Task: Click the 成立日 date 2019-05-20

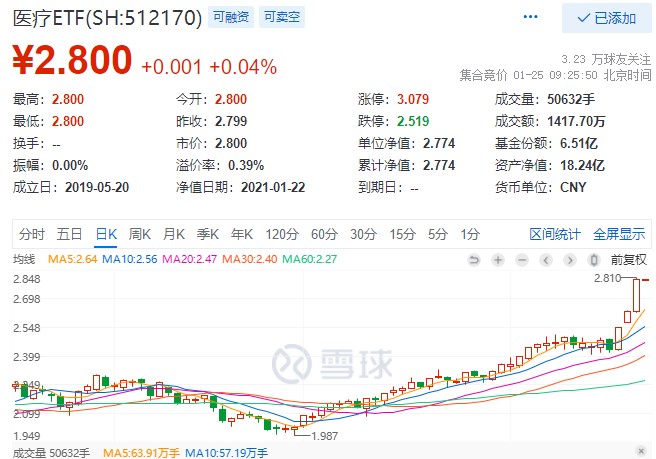Action: pyautogui.click(x=97, y=187)
